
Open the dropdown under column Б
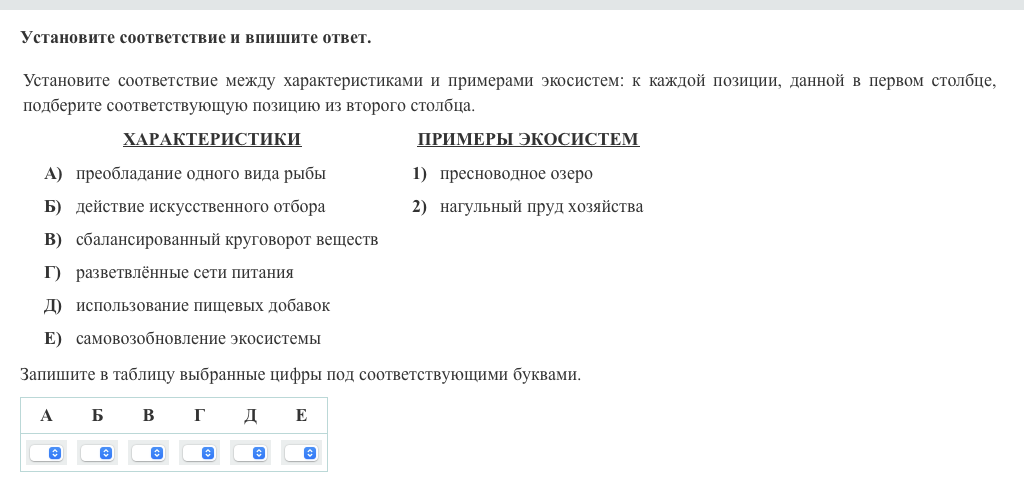click(98, 453)
